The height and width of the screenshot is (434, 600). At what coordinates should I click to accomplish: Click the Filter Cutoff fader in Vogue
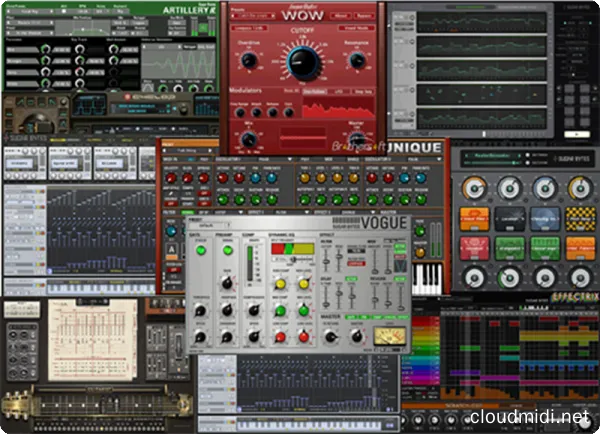326,261
